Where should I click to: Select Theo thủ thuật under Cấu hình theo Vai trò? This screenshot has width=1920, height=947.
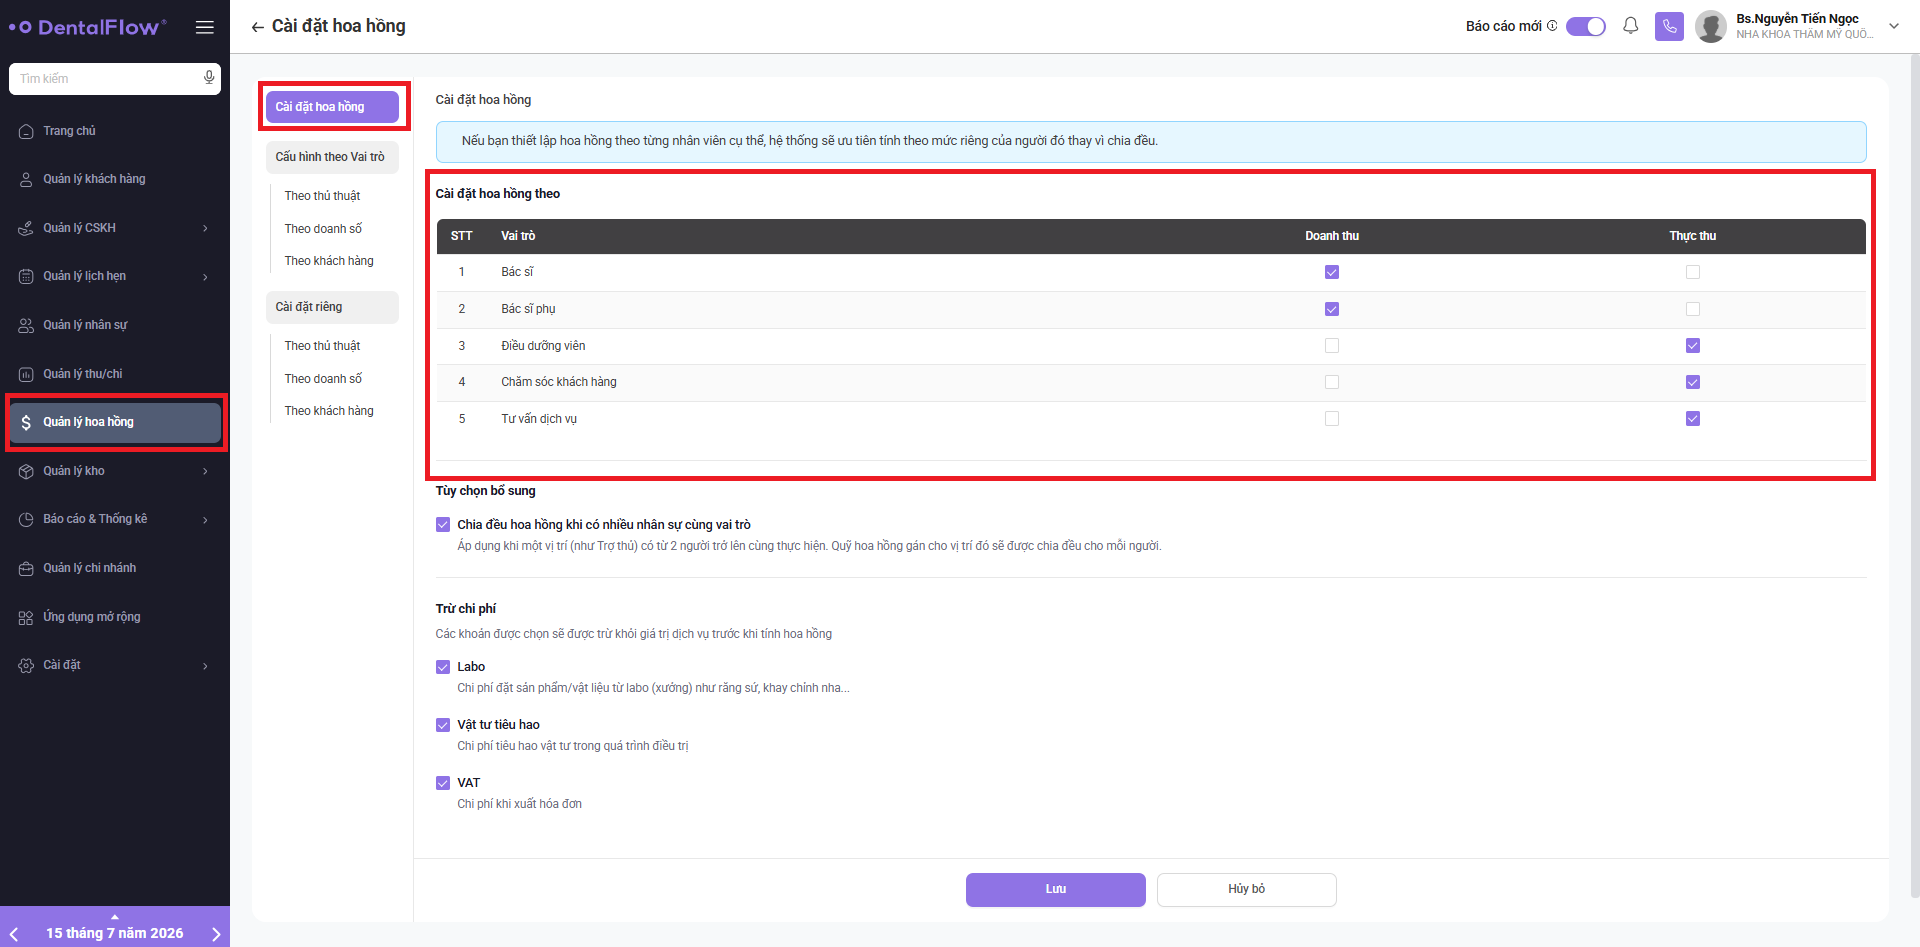(322, 196)
